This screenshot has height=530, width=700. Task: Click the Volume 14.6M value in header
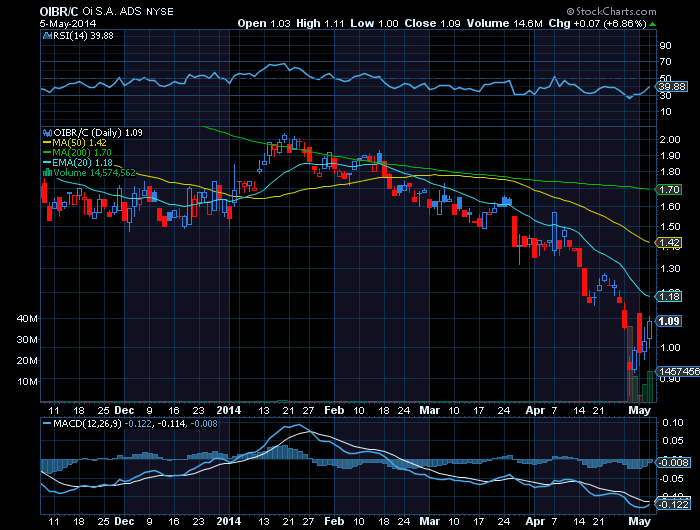click(x=504, y=23)
